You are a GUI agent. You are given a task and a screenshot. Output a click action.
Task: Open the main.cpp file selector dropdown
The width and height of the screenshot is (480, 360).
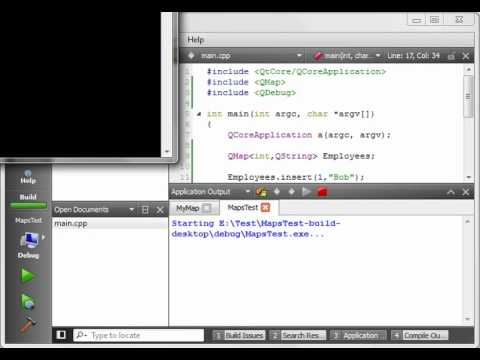click(x=299, y=55)
